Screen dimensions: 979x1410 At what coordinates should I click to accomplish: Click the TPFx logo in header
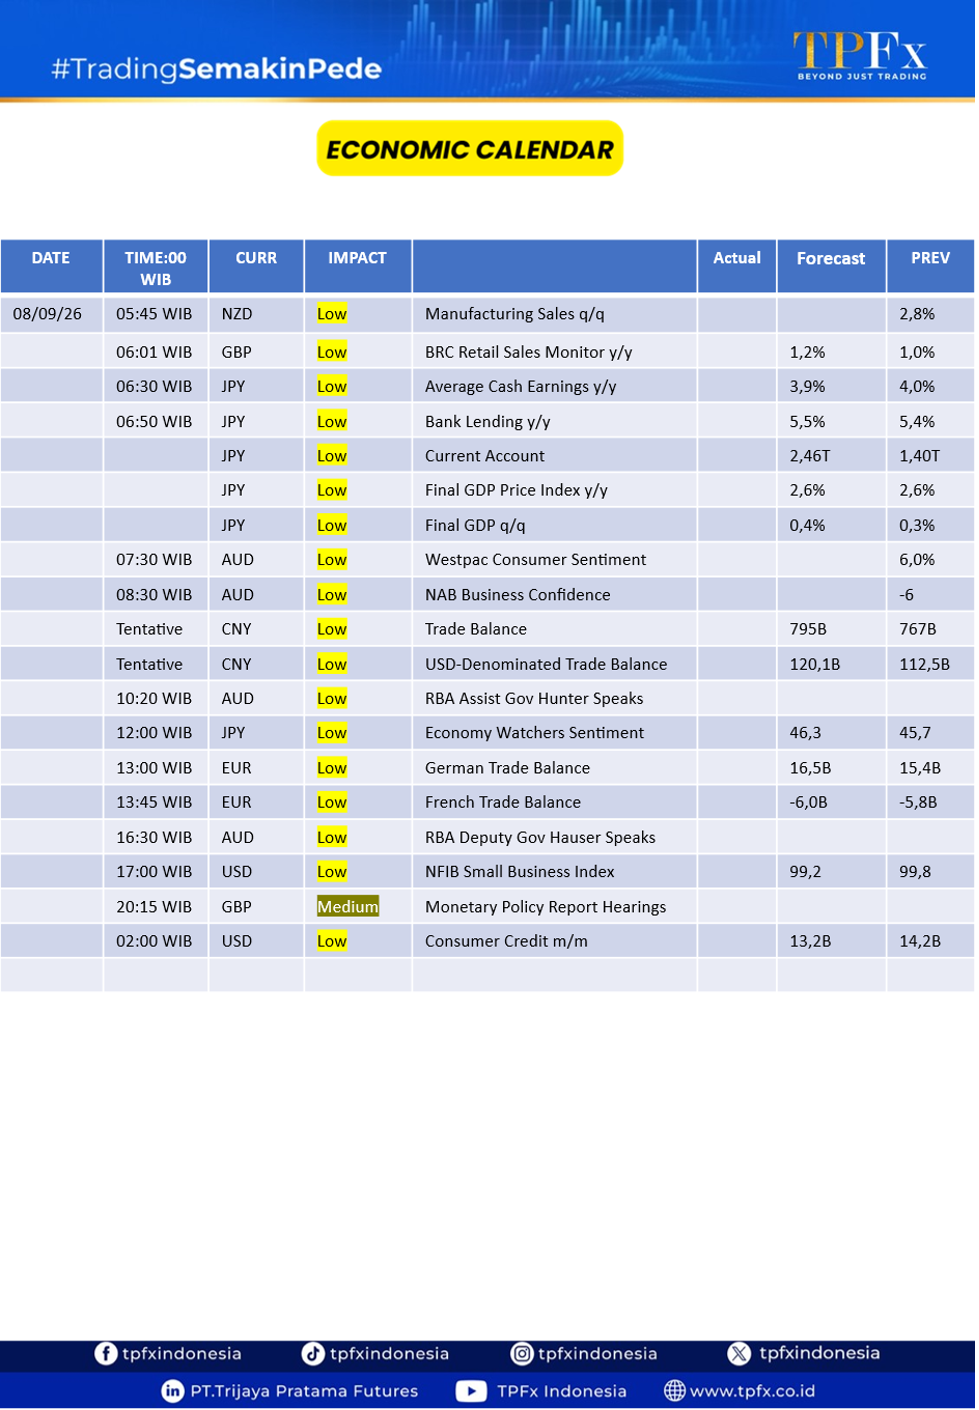(861, 55)
